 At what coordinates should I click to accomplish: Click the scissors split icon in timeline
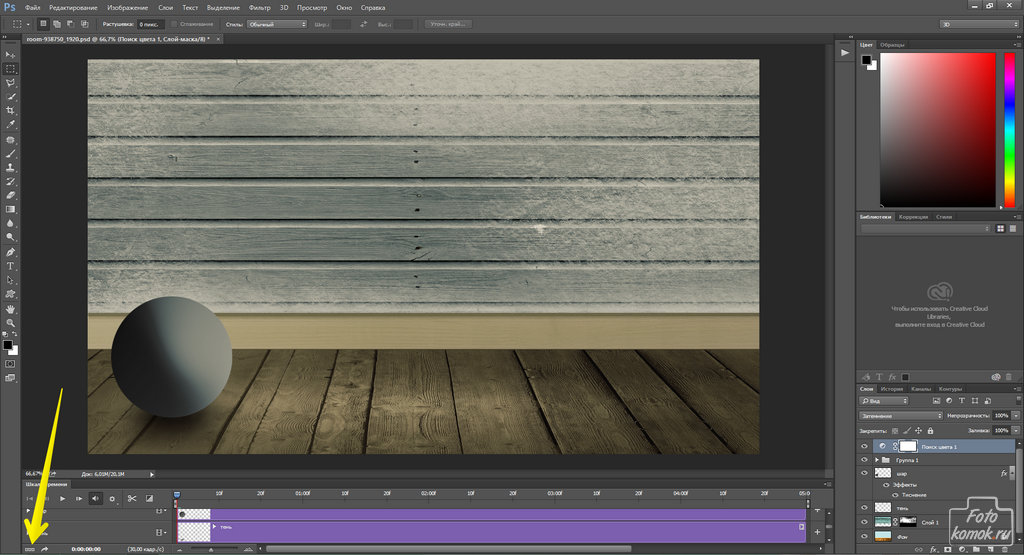click(132, 498)
